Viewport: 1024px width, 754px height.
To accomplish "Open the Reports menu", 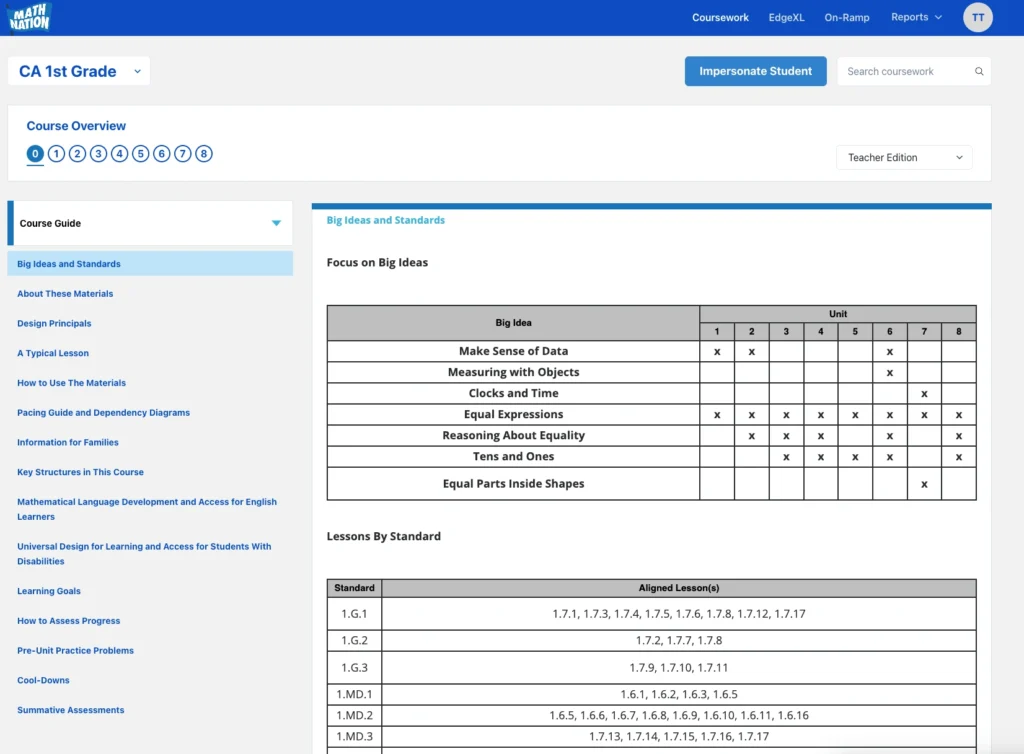I will [x=916, y=17].
